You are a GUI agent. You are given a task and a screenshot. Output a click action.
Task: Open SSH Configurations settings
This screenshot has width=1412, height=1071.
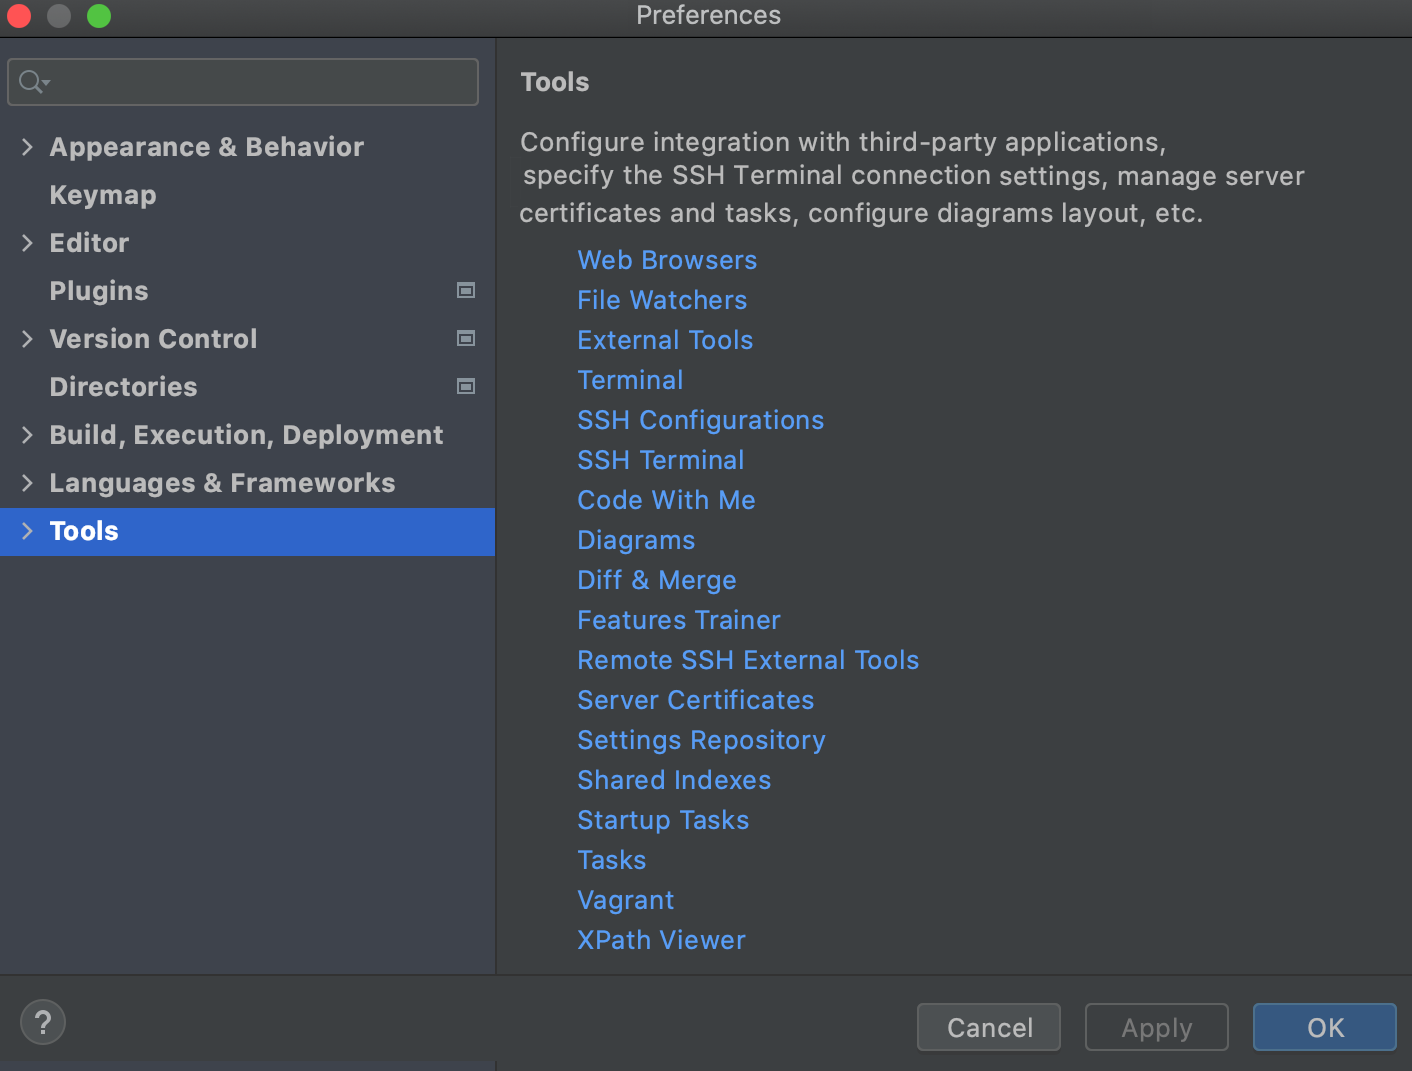(x=700, y=419)
